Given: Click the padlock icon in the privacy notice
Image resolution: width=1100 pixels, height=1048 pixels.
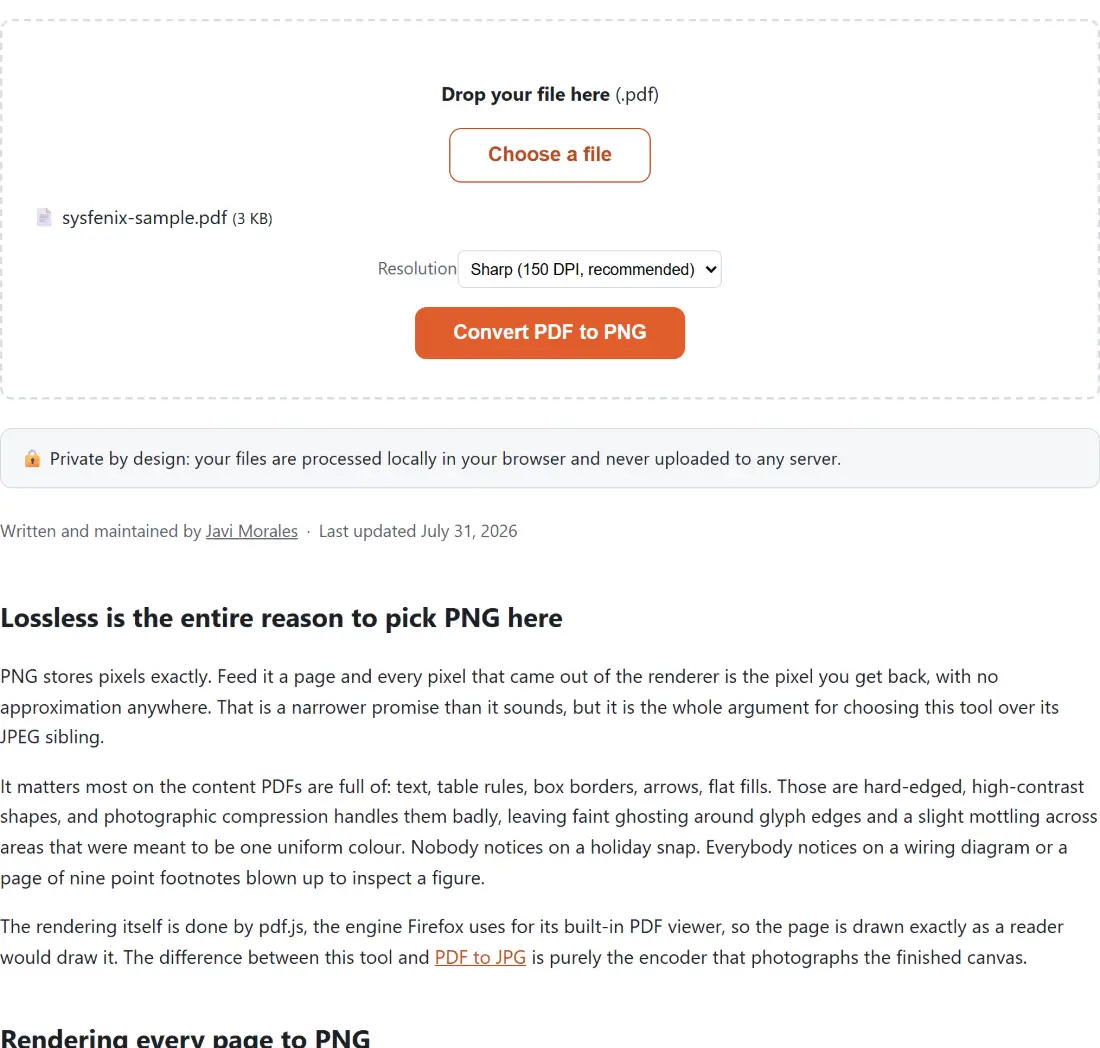Looking at the screenshot, I should coord(32,459).
